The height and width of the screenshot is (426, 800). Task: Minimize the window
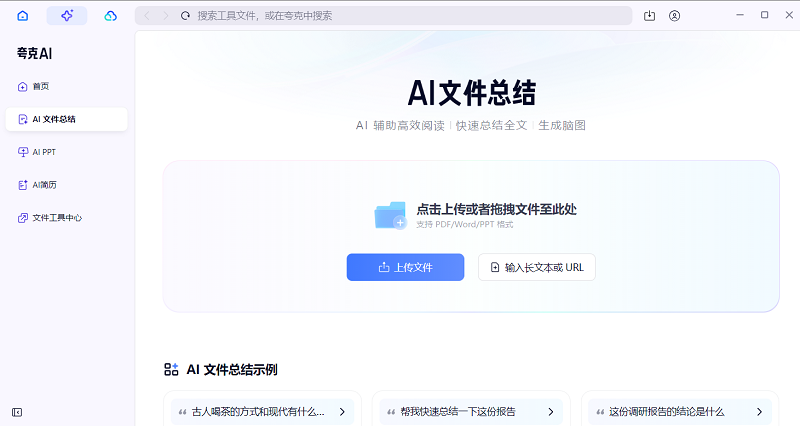pos(740,15)
